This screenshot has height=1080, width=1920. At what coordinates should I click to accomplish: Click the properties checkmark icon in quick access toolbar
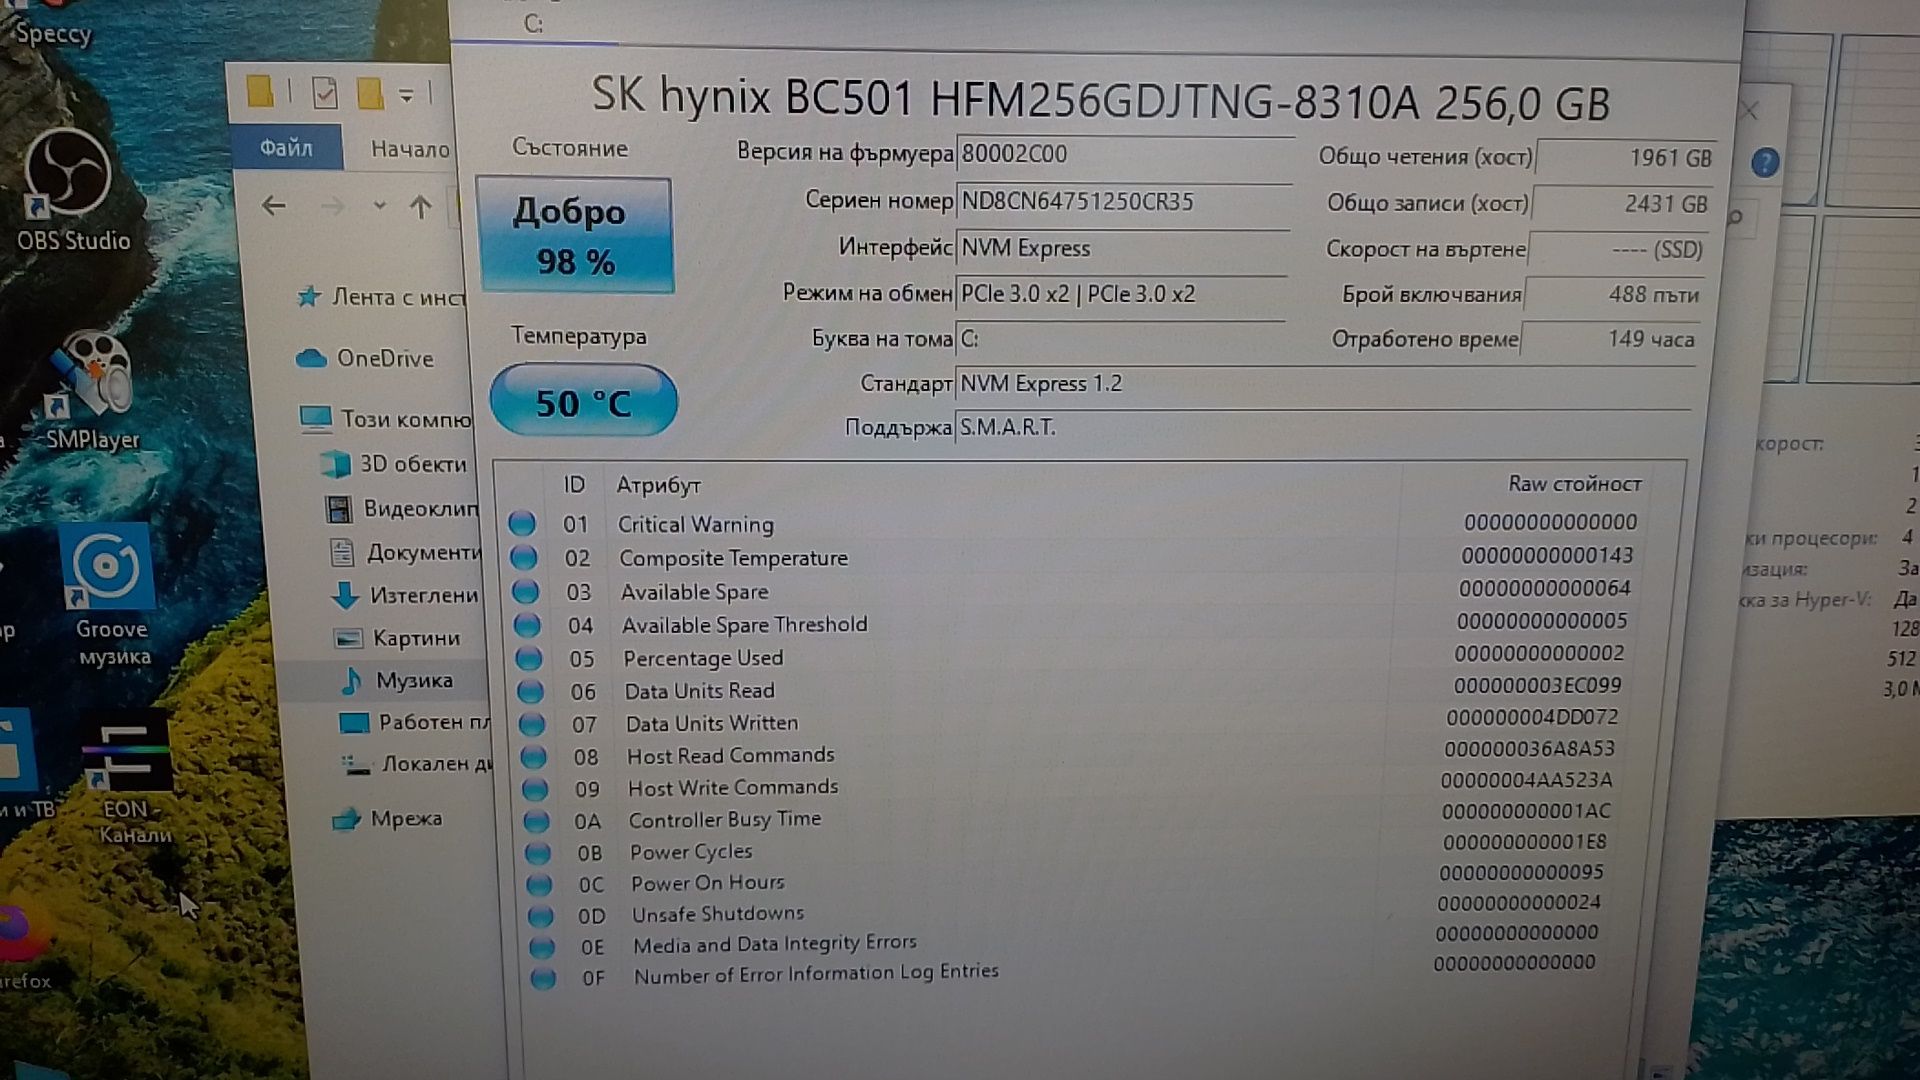point(324,94)
